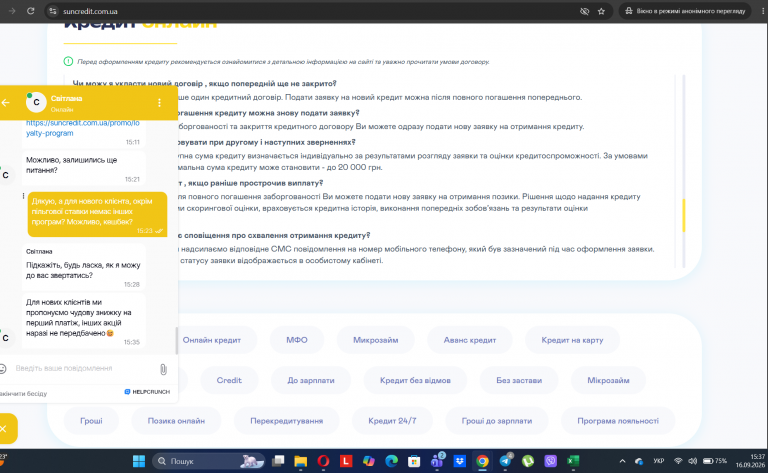Image resolution: width=768 pixels, height=473 pixels.
Task: Select the Гроші tag
Action: 91,421
